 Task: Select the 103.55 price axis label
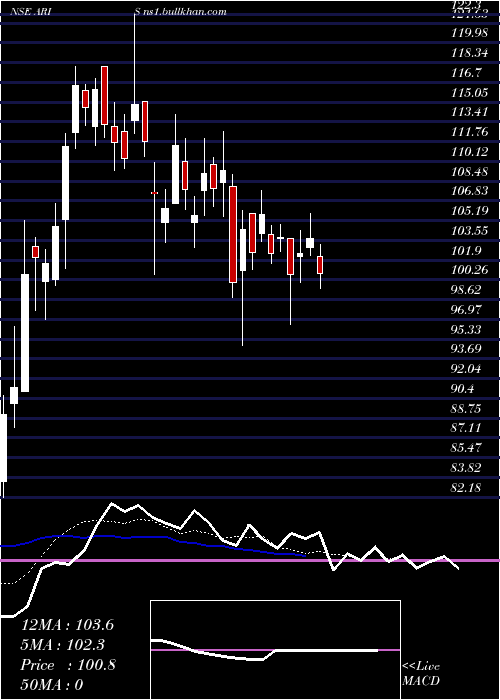pos(470,231)
